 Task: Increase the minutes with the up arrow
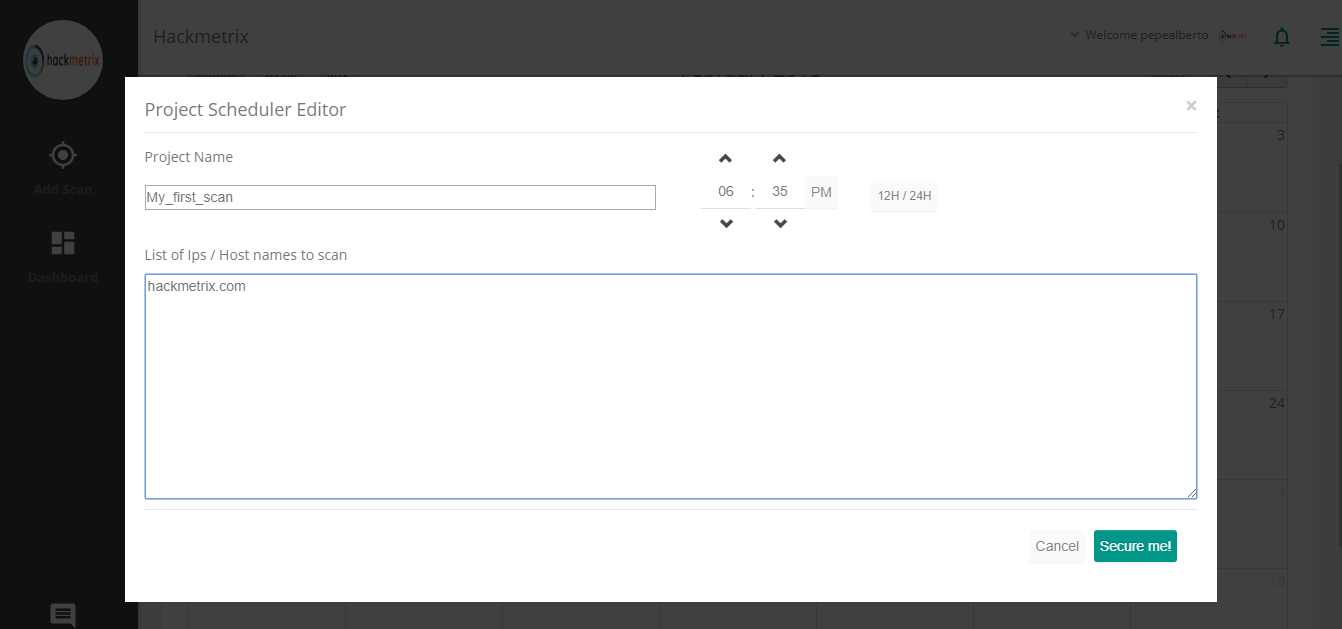(780, 159)
